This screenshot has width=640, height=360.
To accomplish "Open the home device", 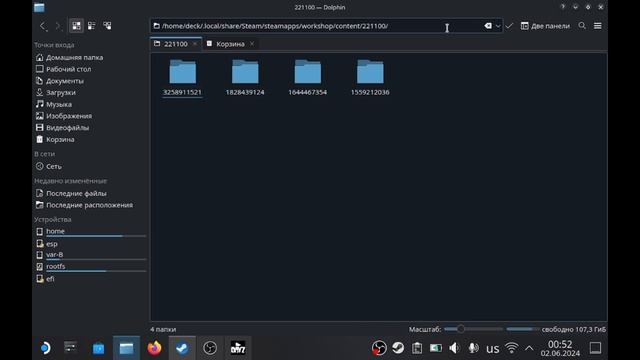I will click(x=90, y=231).
